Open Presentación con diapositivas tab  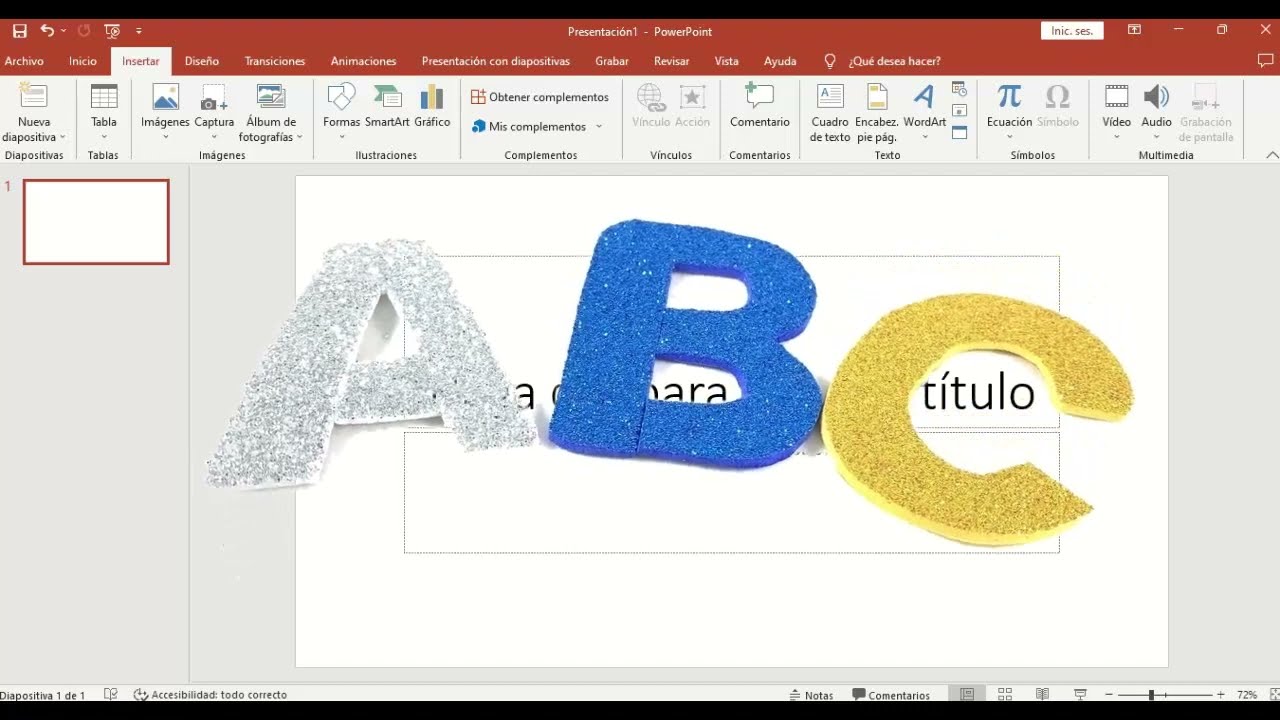coord(496,61)
